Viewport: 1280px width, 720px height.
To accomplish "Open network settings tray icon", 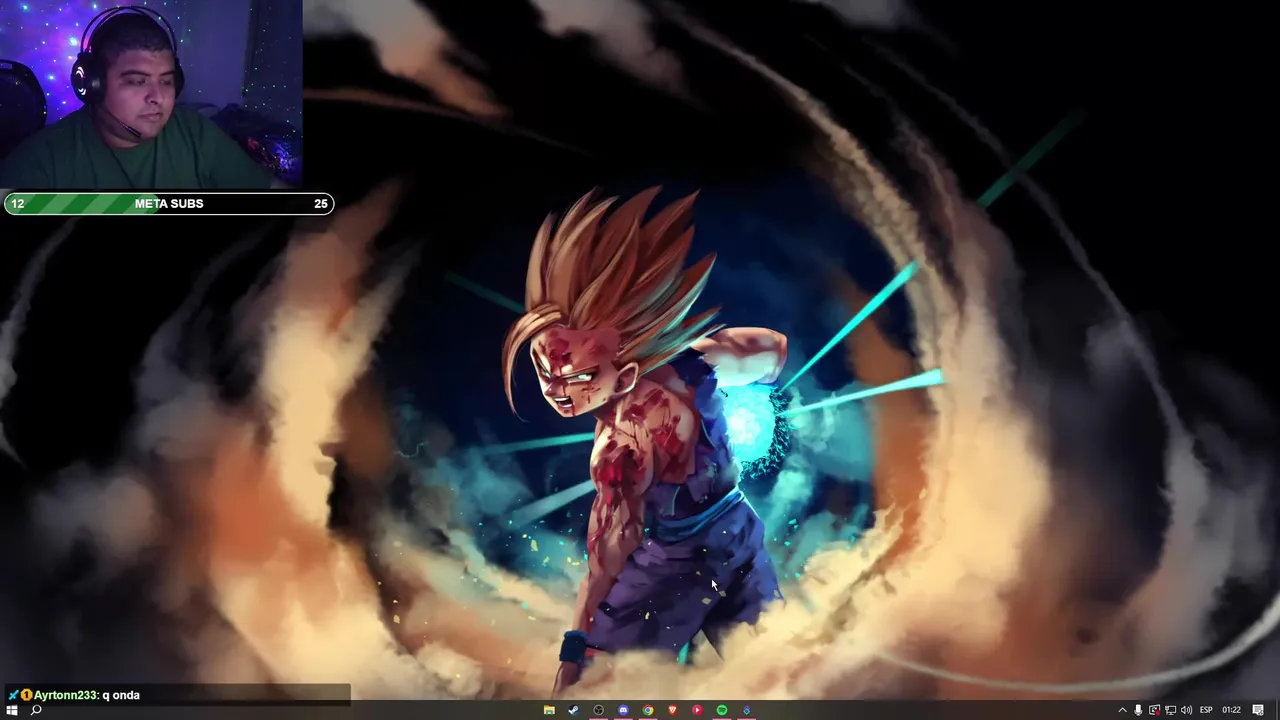I will pos(1170,710).
